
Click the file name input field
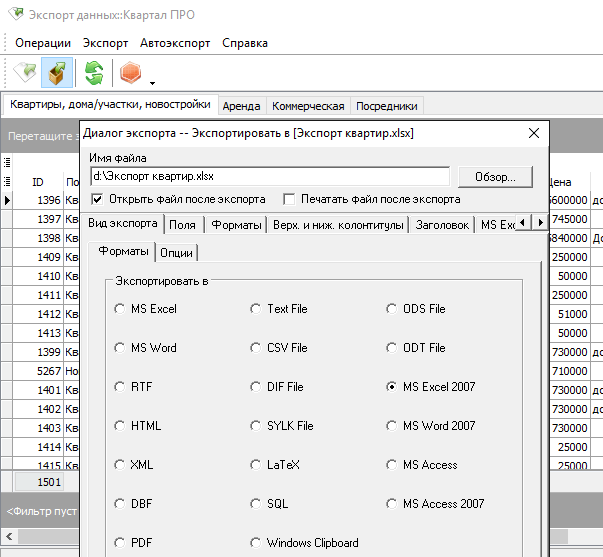pyautogui.click(x=268, y=176)
